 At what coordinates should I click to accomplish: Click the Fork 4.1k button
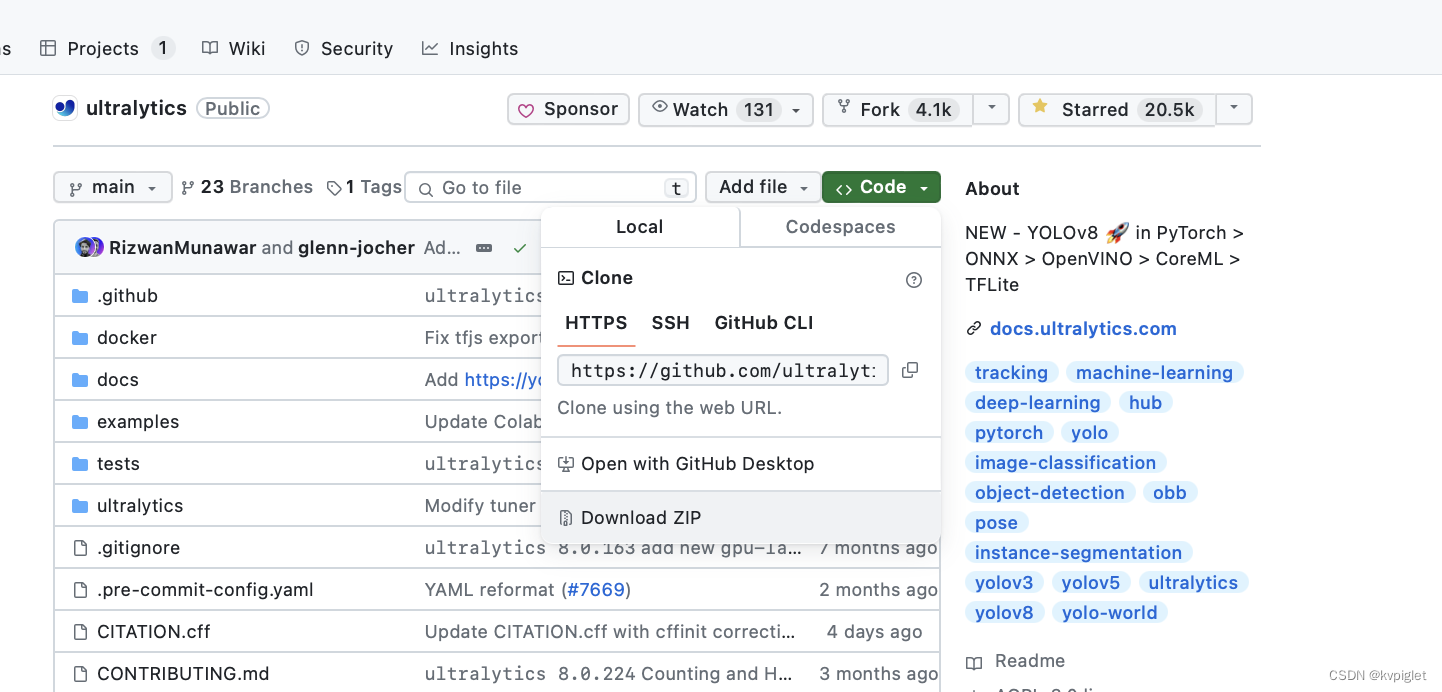pyautogui.click(x=898, y=109)
